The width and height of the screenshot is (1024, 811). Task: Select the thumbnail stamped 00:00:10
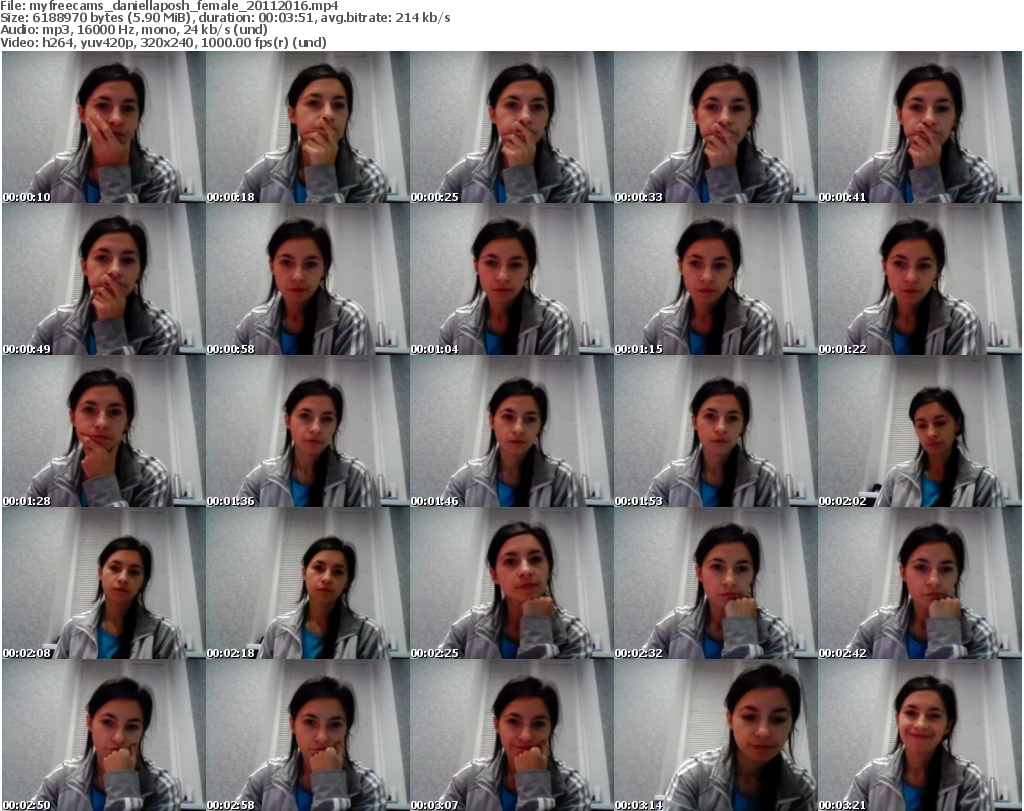point(104,127)
